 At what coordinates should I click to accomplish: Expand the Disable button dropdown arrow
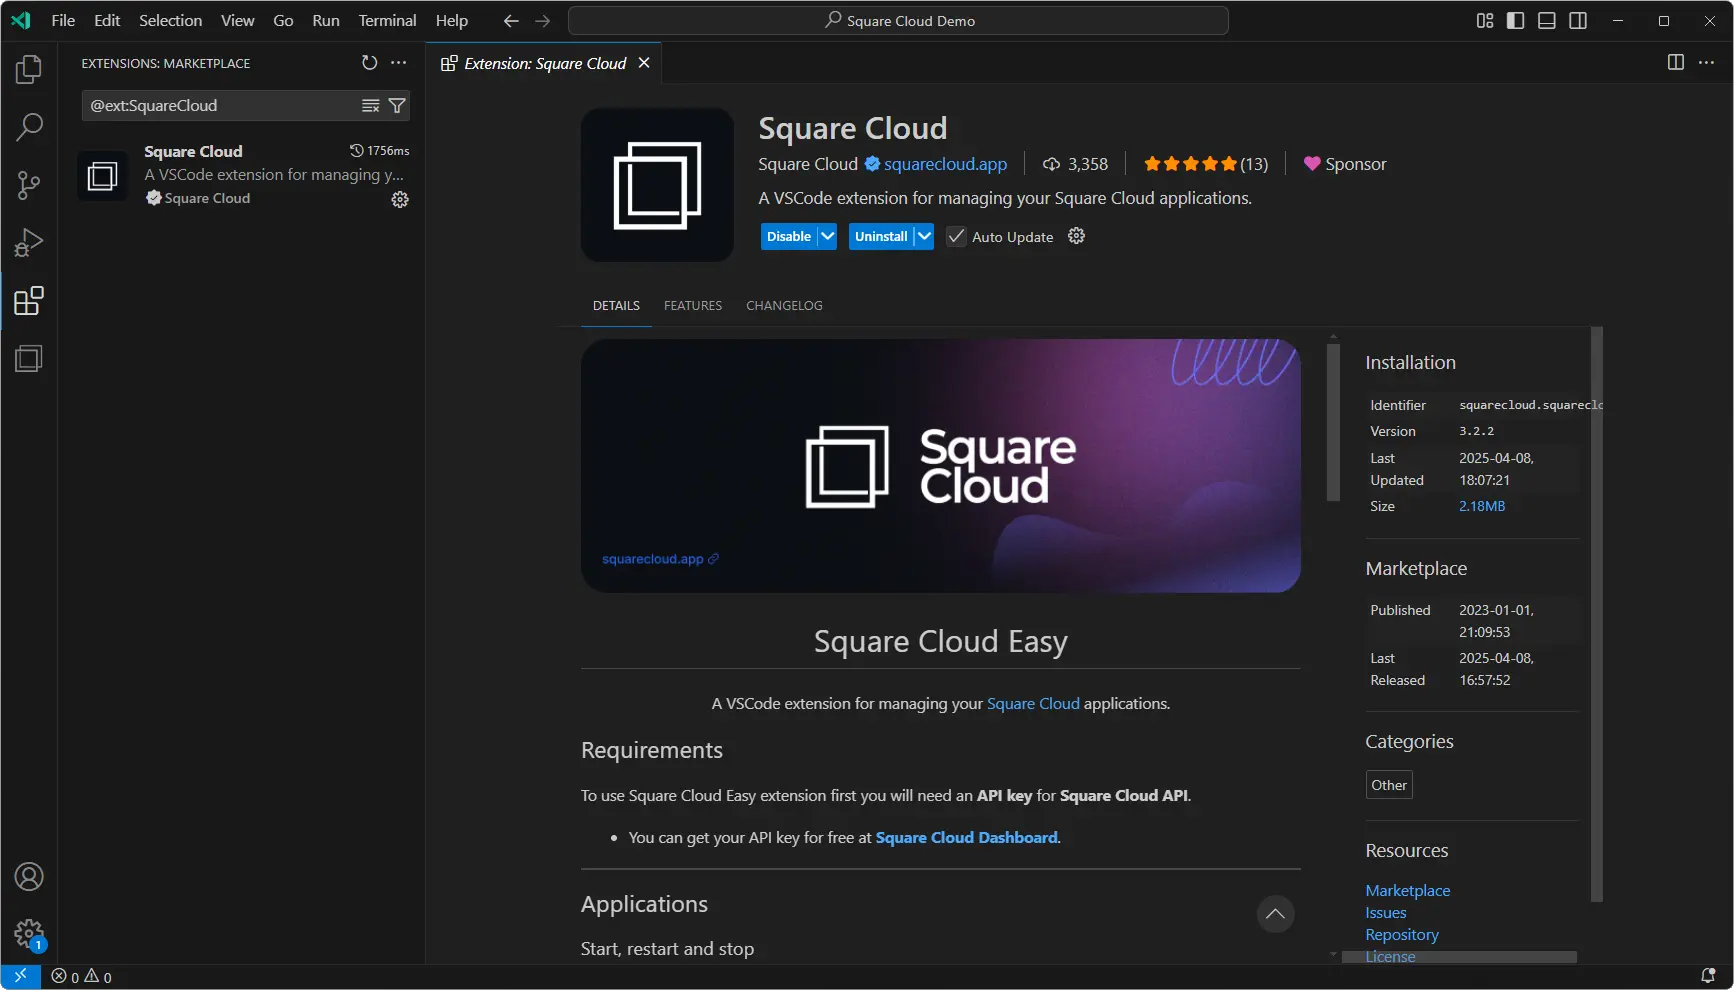(x=827, y=237)
